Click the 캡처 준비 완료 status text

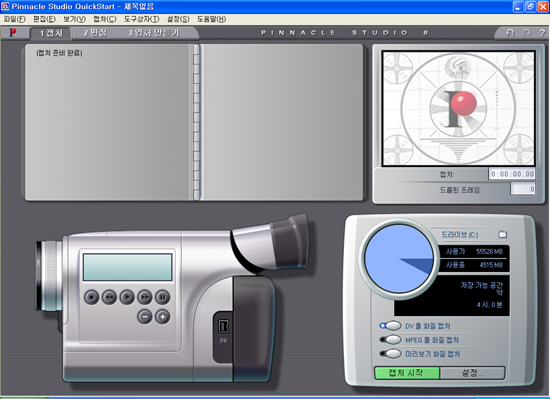pyautogui.click(x=59, y=53)
